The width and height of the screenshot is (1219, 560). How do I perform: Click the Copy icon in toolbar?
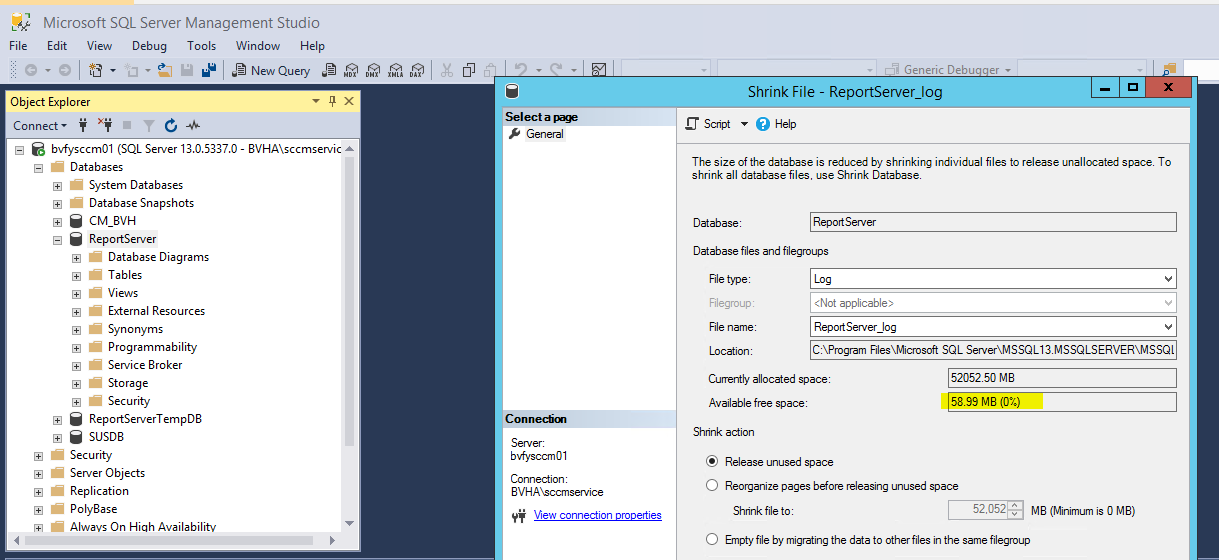tap(471, 70)
